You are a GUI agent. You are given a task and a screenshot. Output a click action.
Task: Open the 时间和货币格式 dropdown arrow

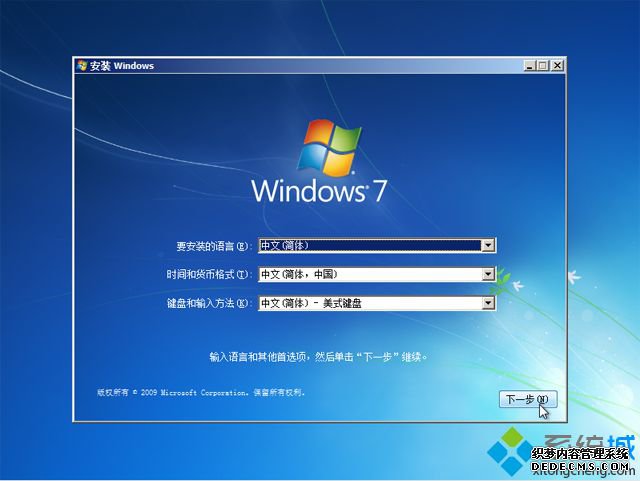point(488,274)
